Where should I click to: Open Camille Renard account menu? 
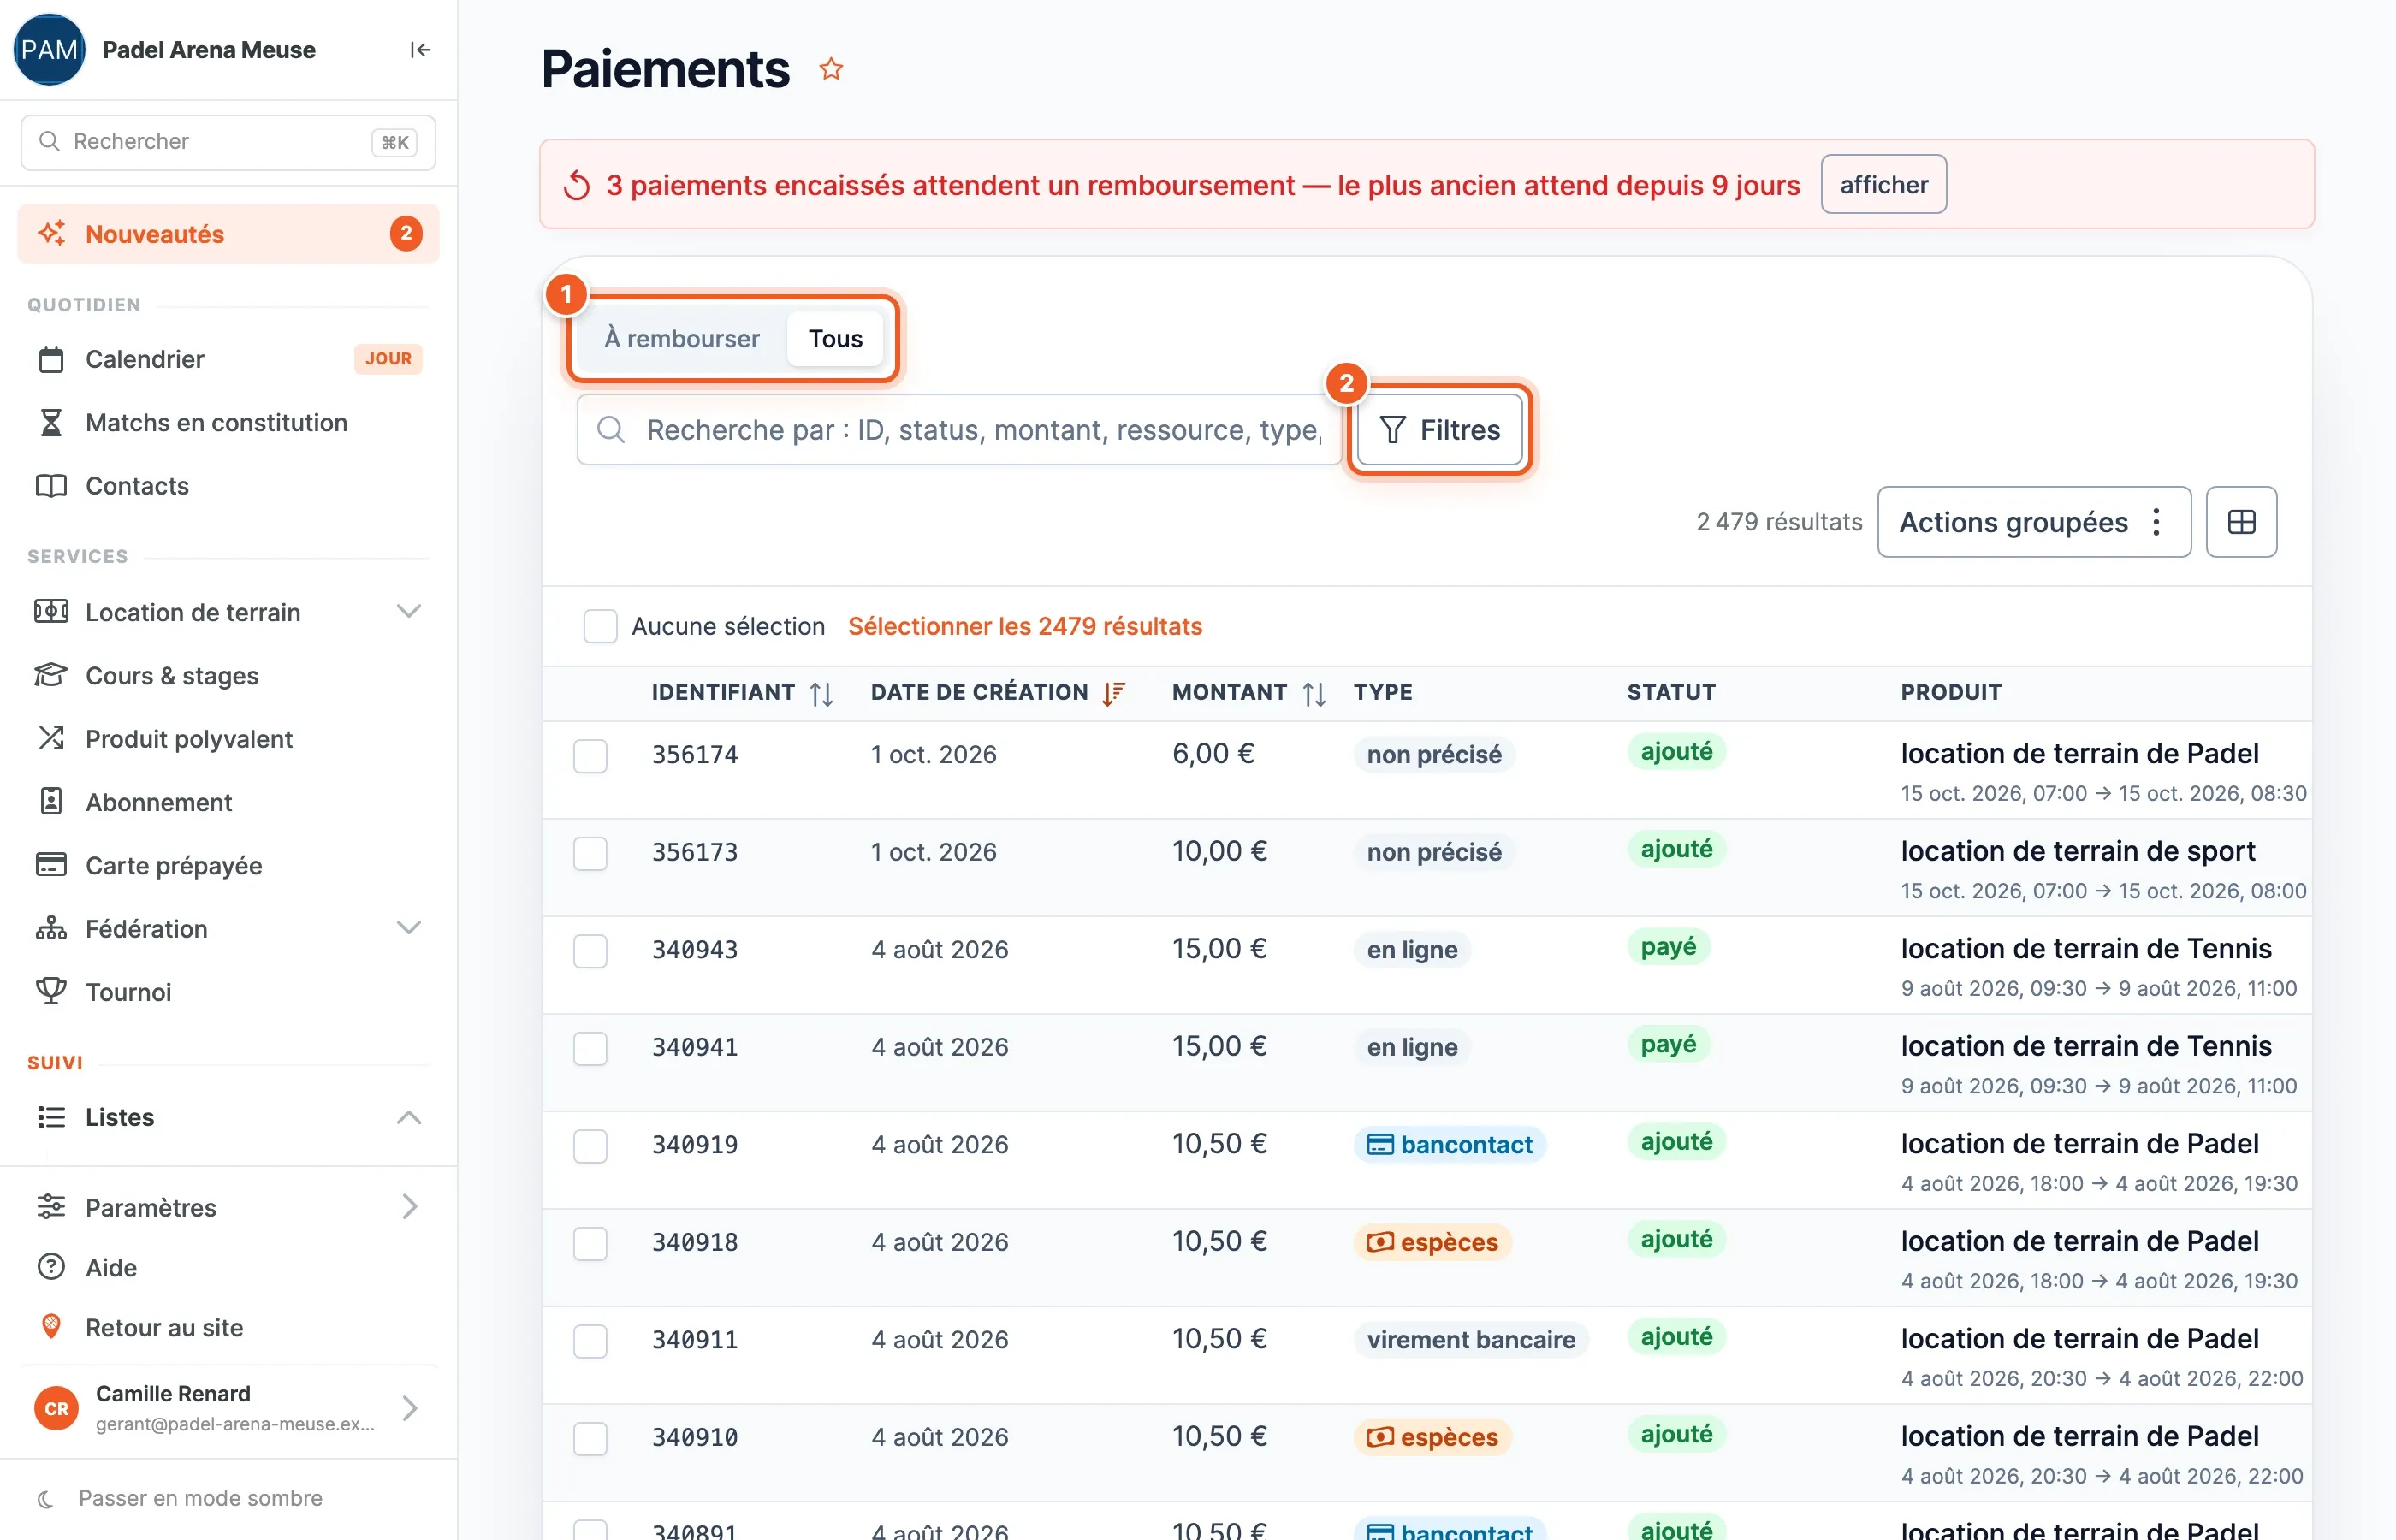[229, 1408]
